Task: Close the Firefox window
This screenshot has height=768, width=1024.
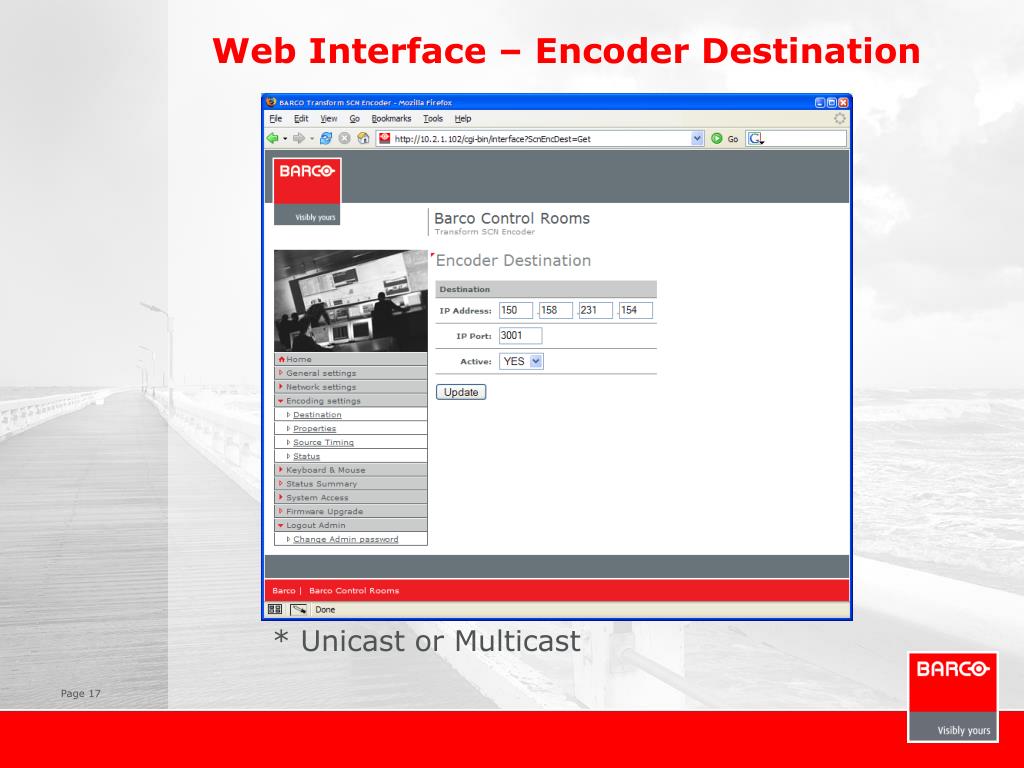Action: pos(843,103)
